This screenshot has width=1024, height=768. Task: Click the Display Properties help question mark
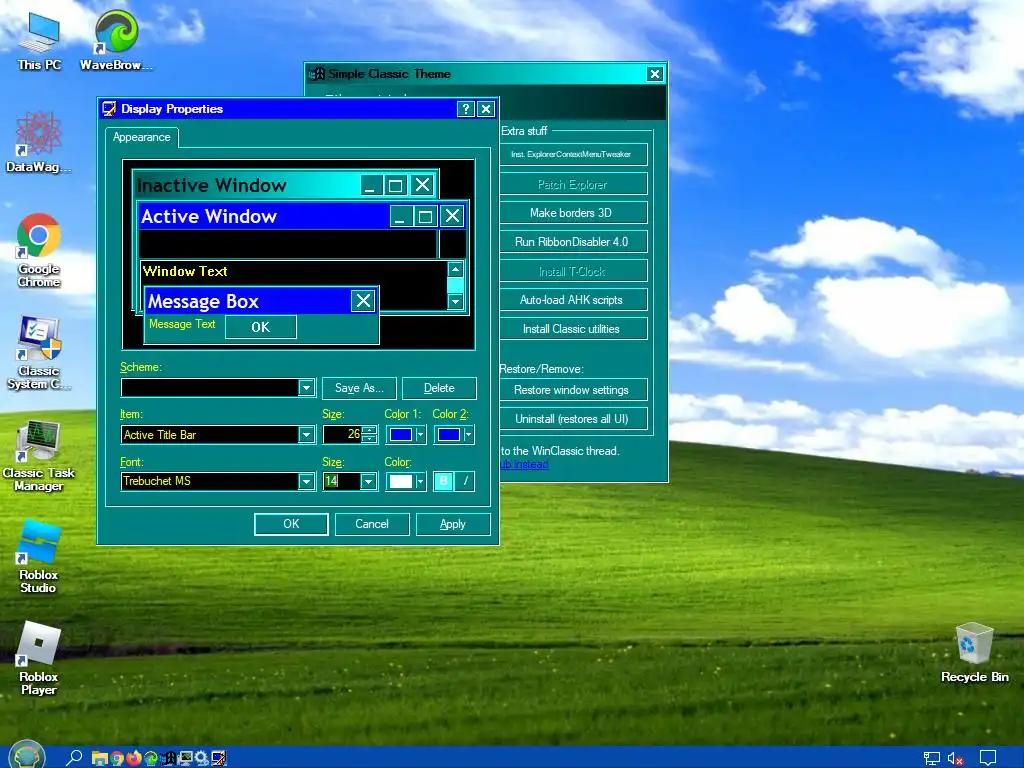click(465, 109)
